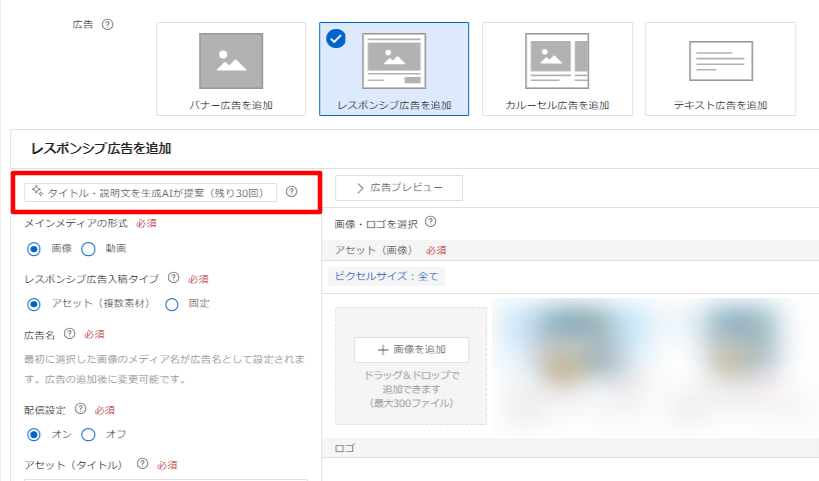Expand the 広告プレビュー panel
This screenshot has width=819, height=481.
(x=399, y=188)
